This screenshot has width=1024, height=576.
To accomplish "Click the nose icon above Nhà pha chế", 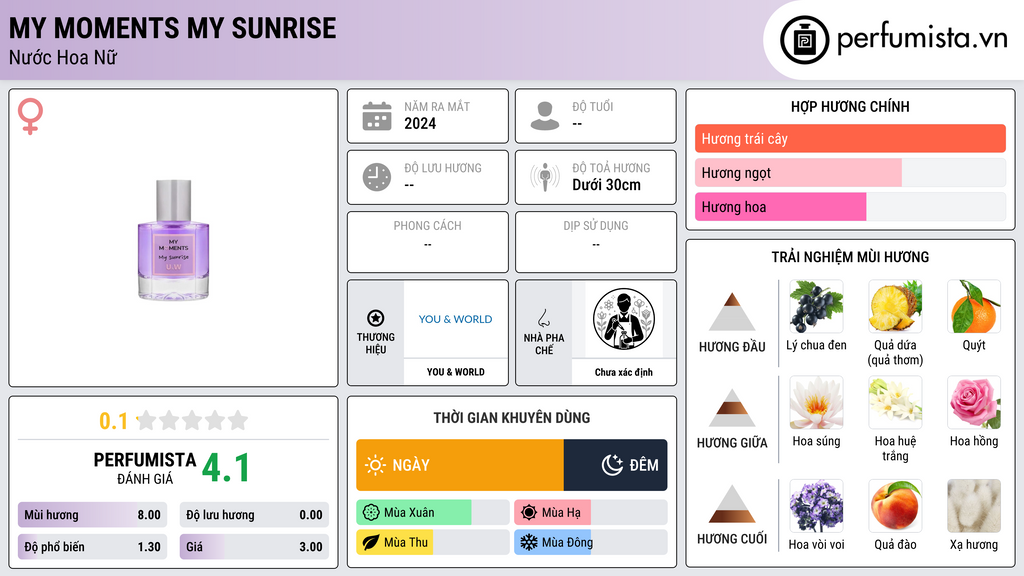I will (543, 318).
